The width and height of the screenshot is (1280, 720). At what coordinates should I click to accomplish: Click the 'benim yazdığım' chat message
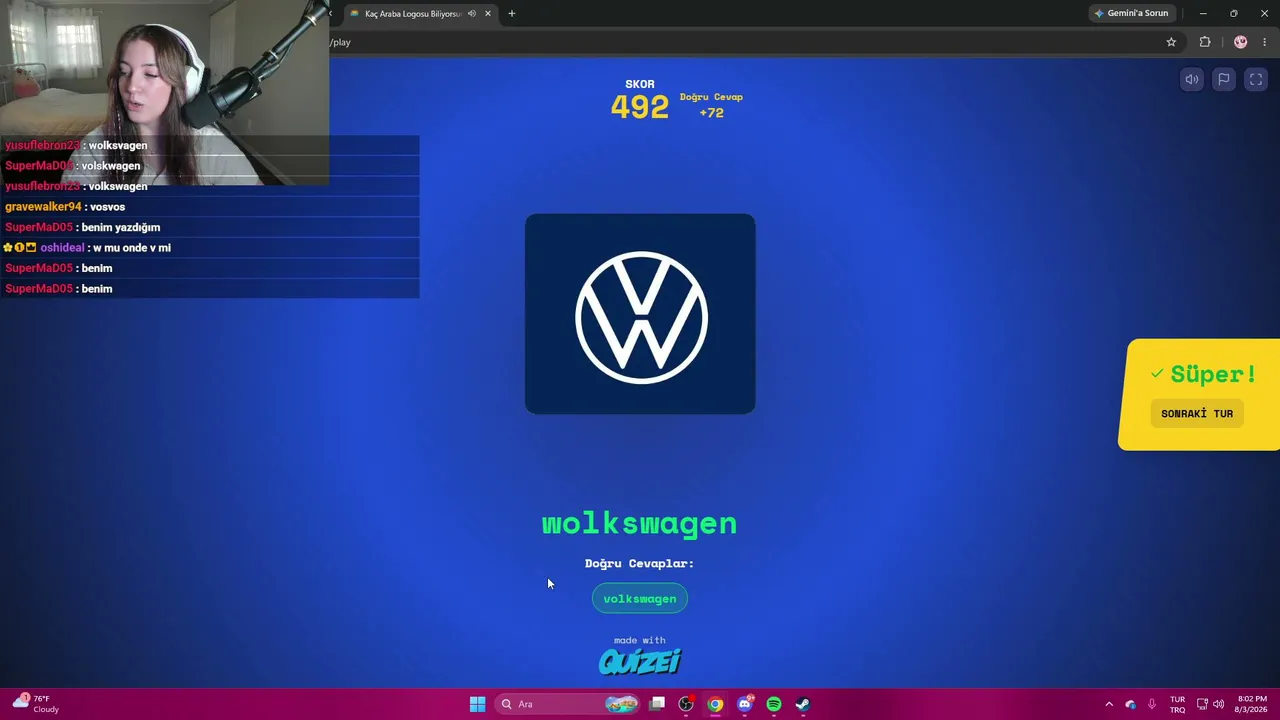click(x=210, y=227)
